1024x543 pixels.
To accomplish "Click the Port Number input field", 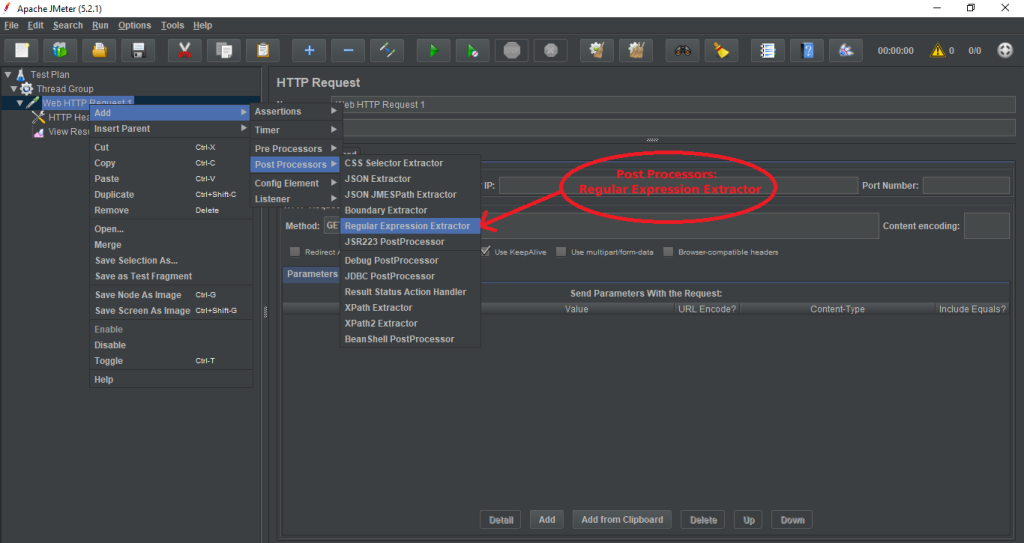I will (965, 185).
